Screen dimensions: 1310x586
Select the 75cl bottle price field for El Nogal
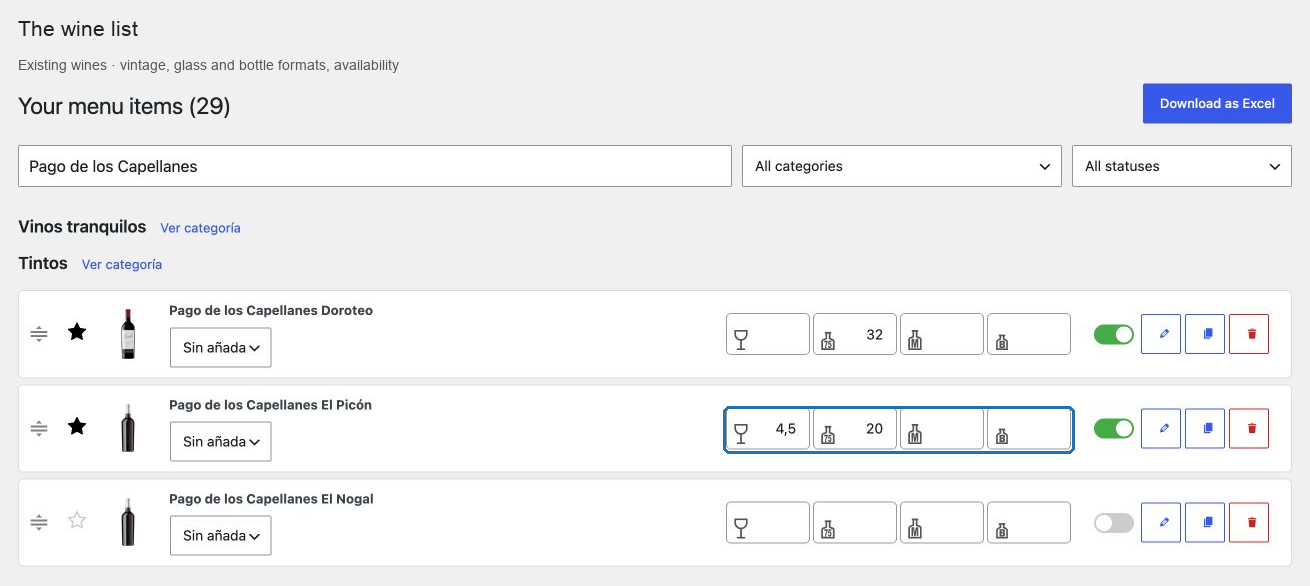(x=855, y=523)
